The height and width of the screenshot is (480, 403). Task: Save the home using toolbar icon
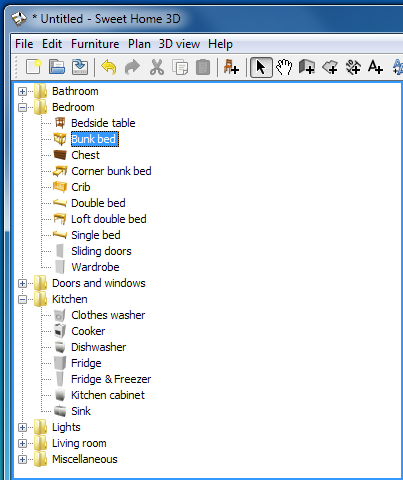coord(80,67)
